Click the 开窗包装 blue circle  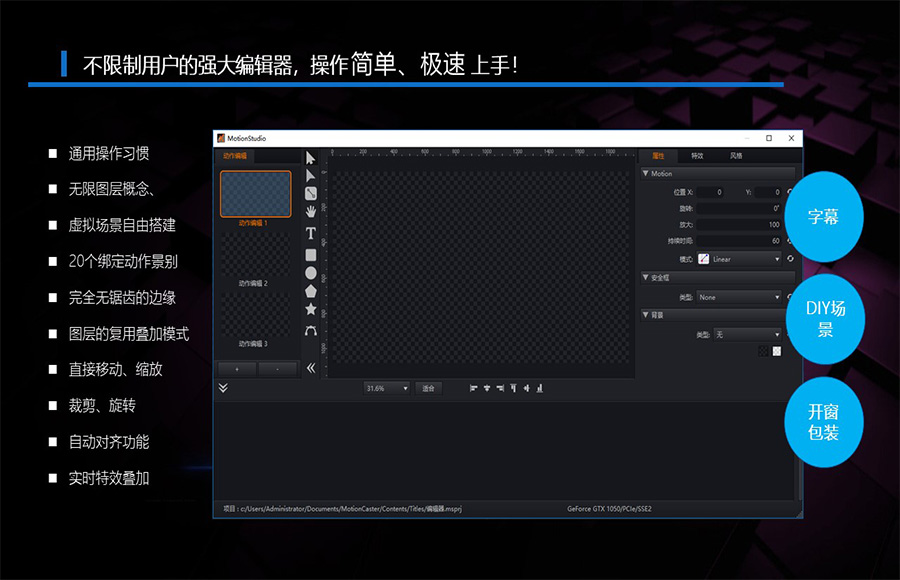[824, 422]
